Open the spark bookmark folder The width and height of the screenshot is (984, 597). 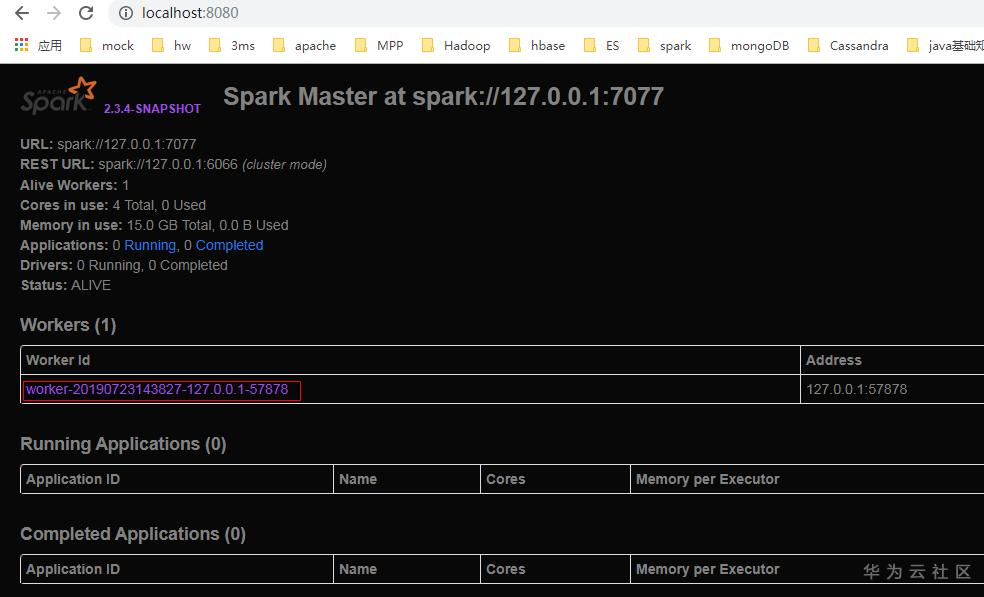pyautogui.click(x=665, y=45)
